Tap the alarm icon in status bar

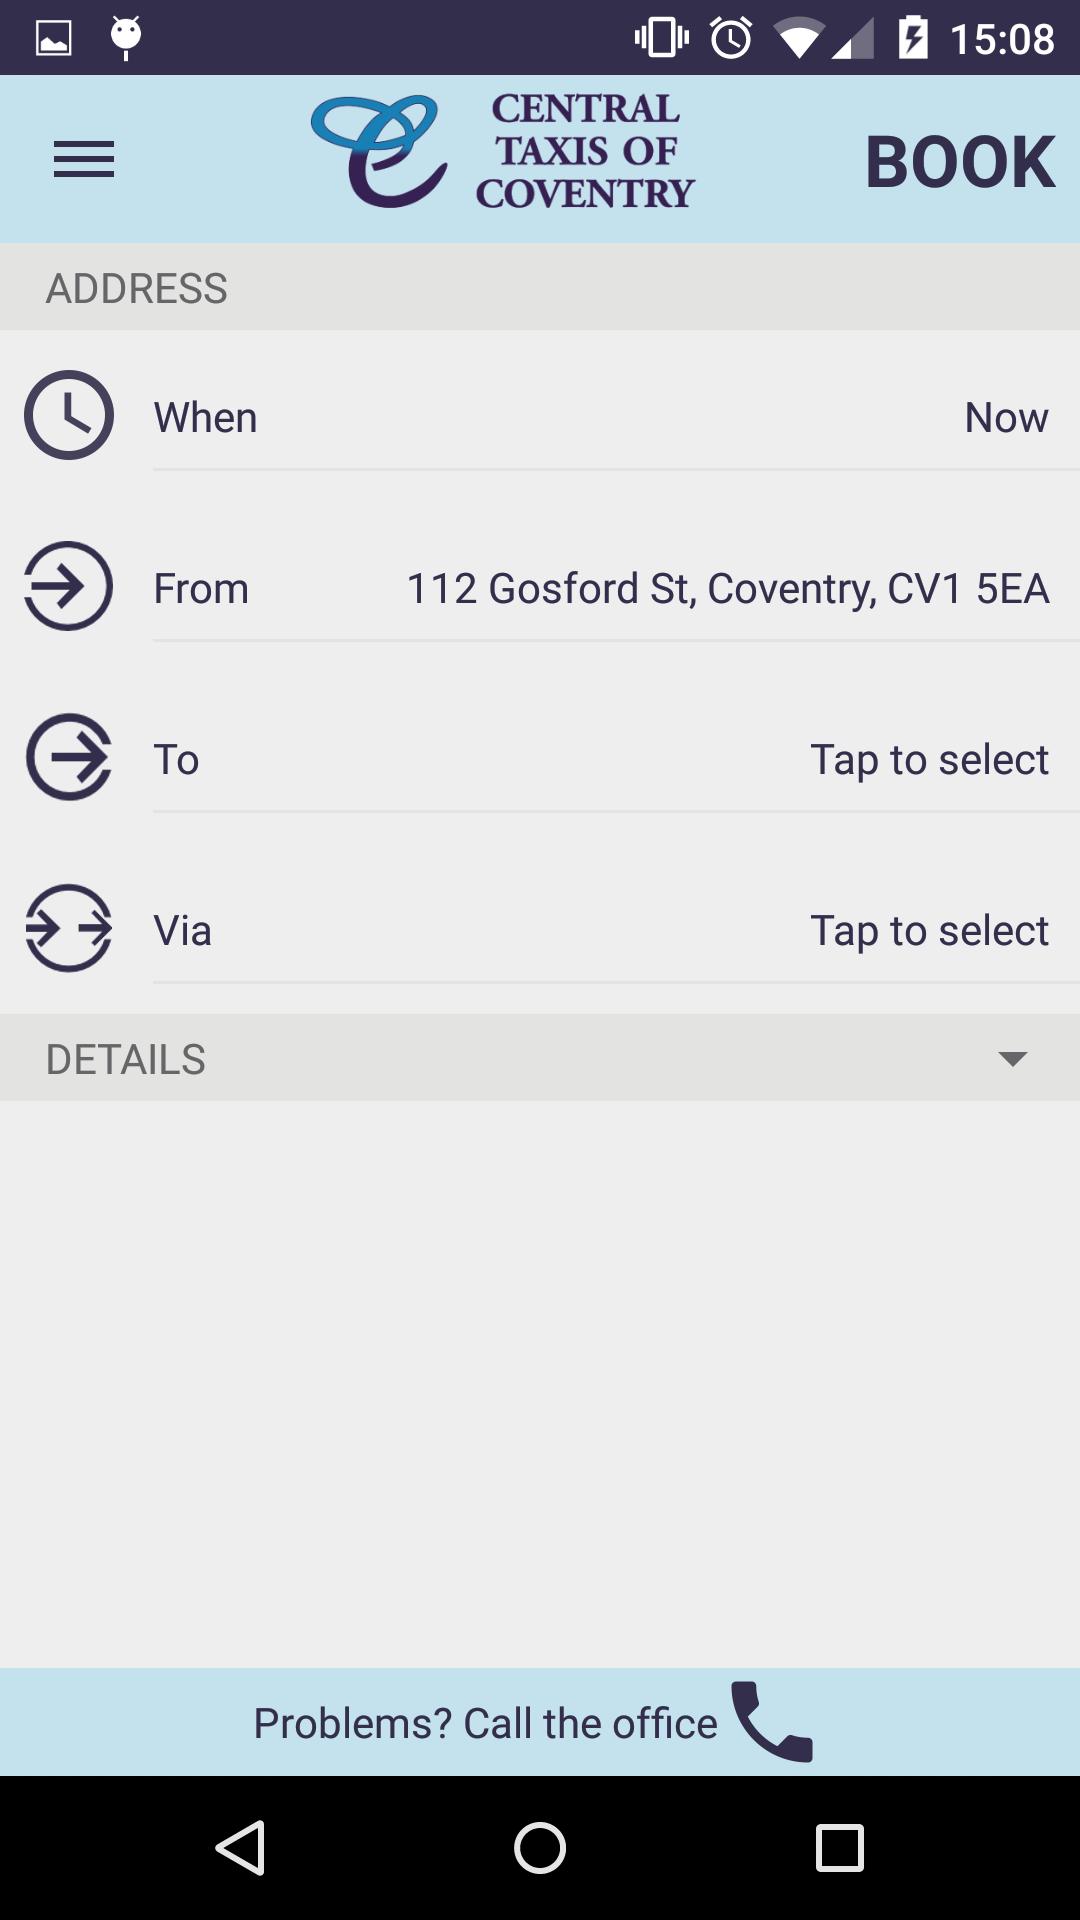tap(731, 39)
